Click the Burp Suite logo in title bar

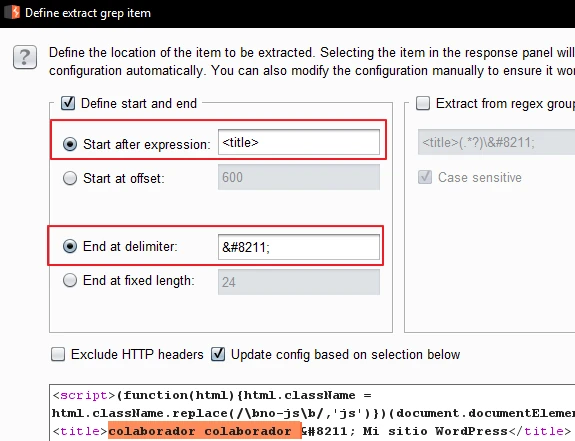point(12,12)
